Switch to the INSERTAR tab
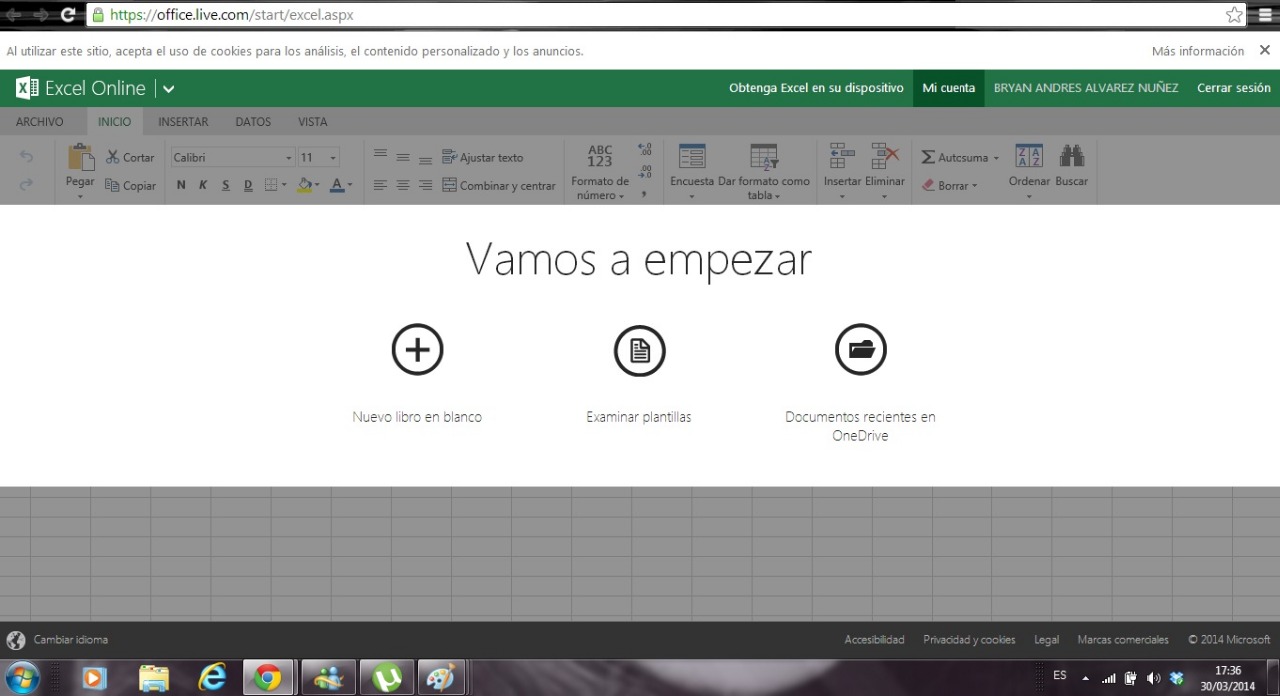The width and height of the screenshot is (1280, 696). tap(183, 122)
